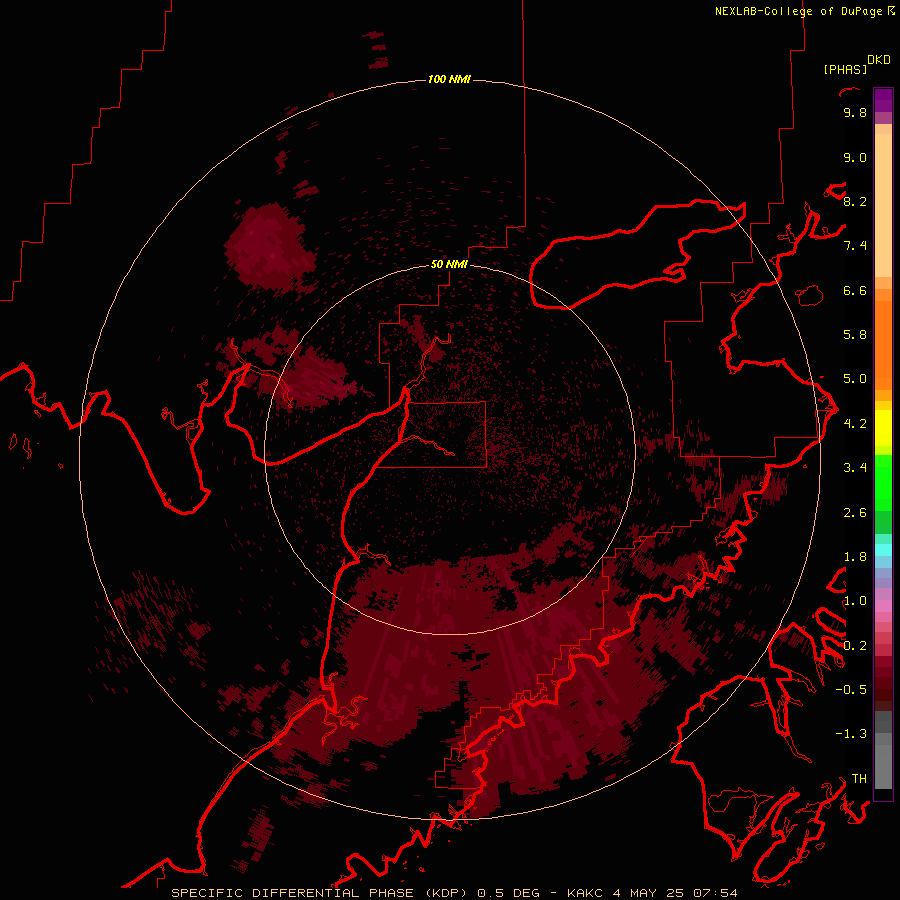The height and width of the screenshot is (900, 900).
Task: Click the 1.8 value on the color scale
Action: click(x=855, y=557)
